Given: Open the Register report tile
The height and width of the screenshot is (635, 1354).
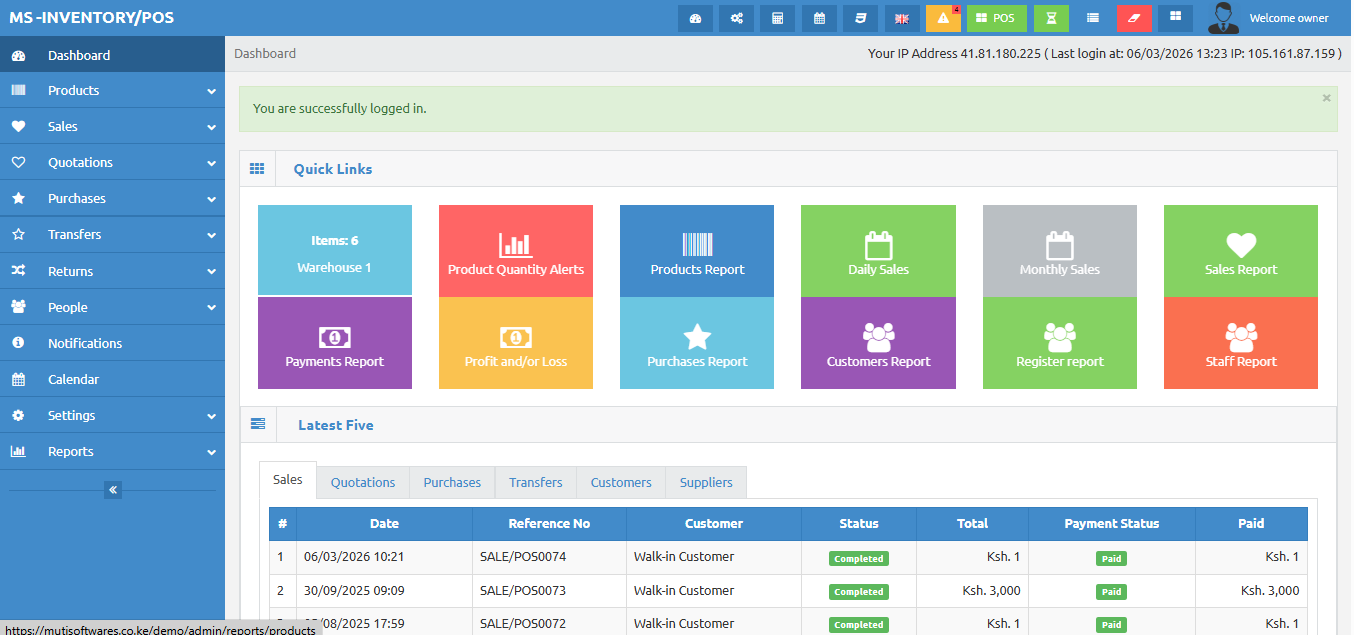Looking at the screenshot, I should [1060, 343].
